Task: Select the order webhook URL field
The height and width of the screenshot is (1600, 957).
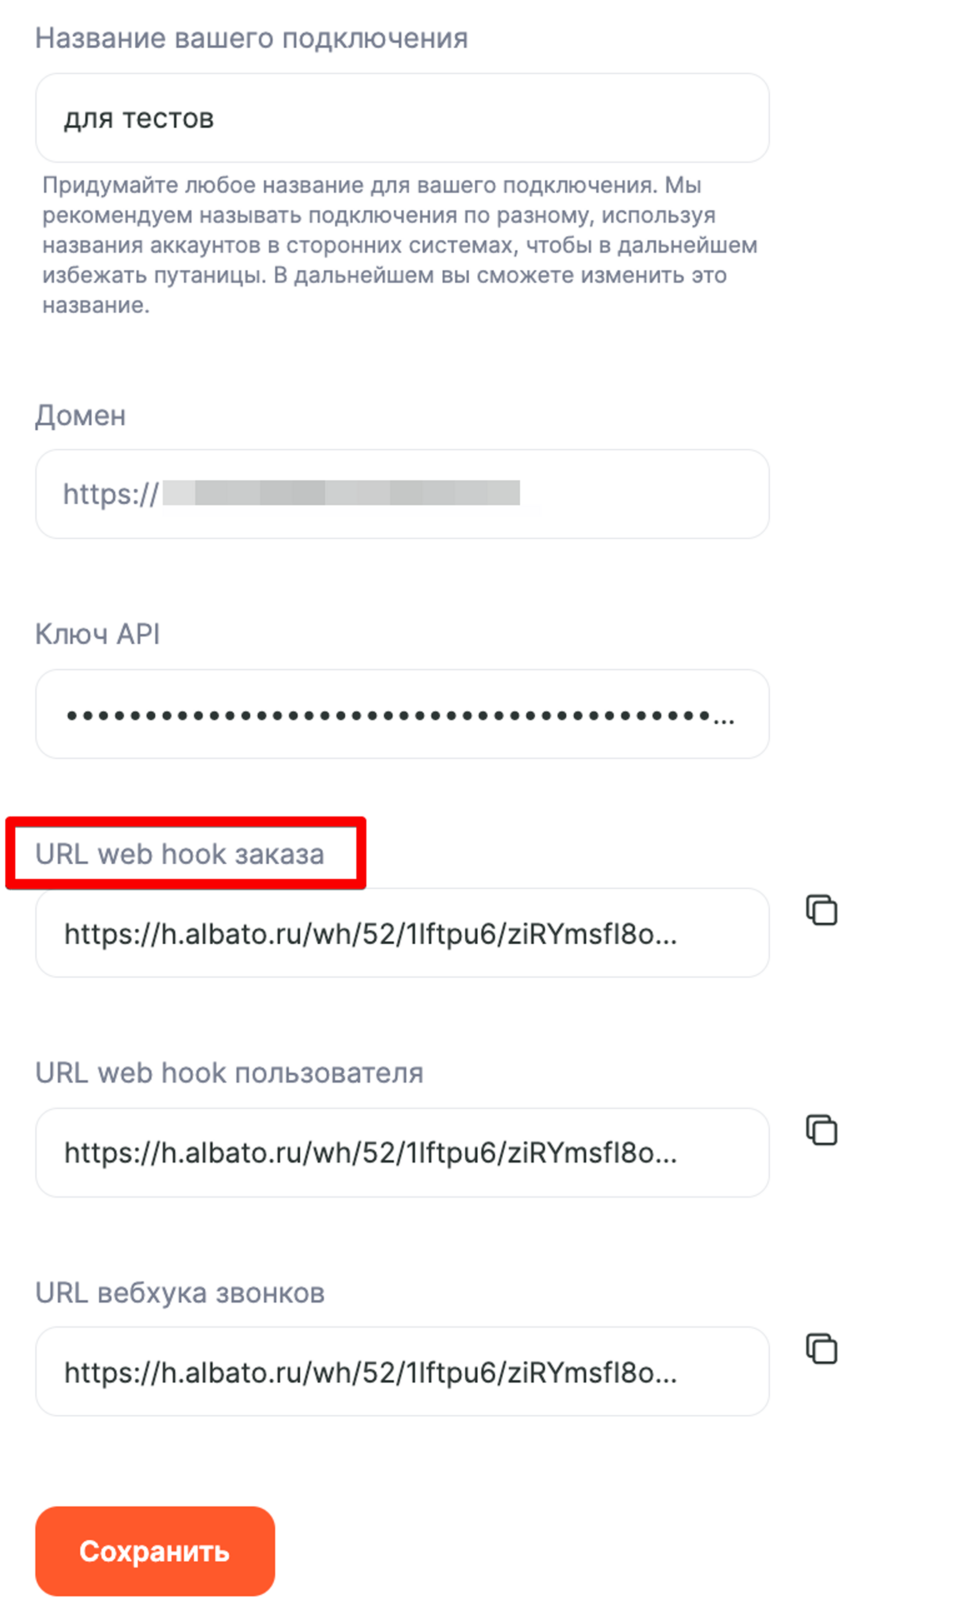Action: pos(402,933)
